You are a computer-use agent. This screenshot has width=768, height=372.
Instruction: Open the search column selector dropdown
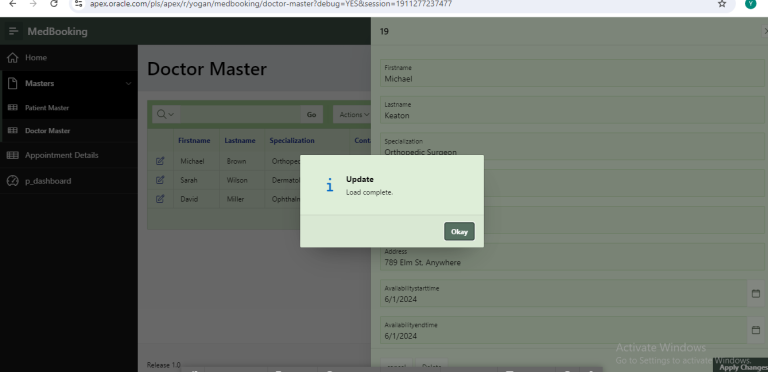[166, 115]
